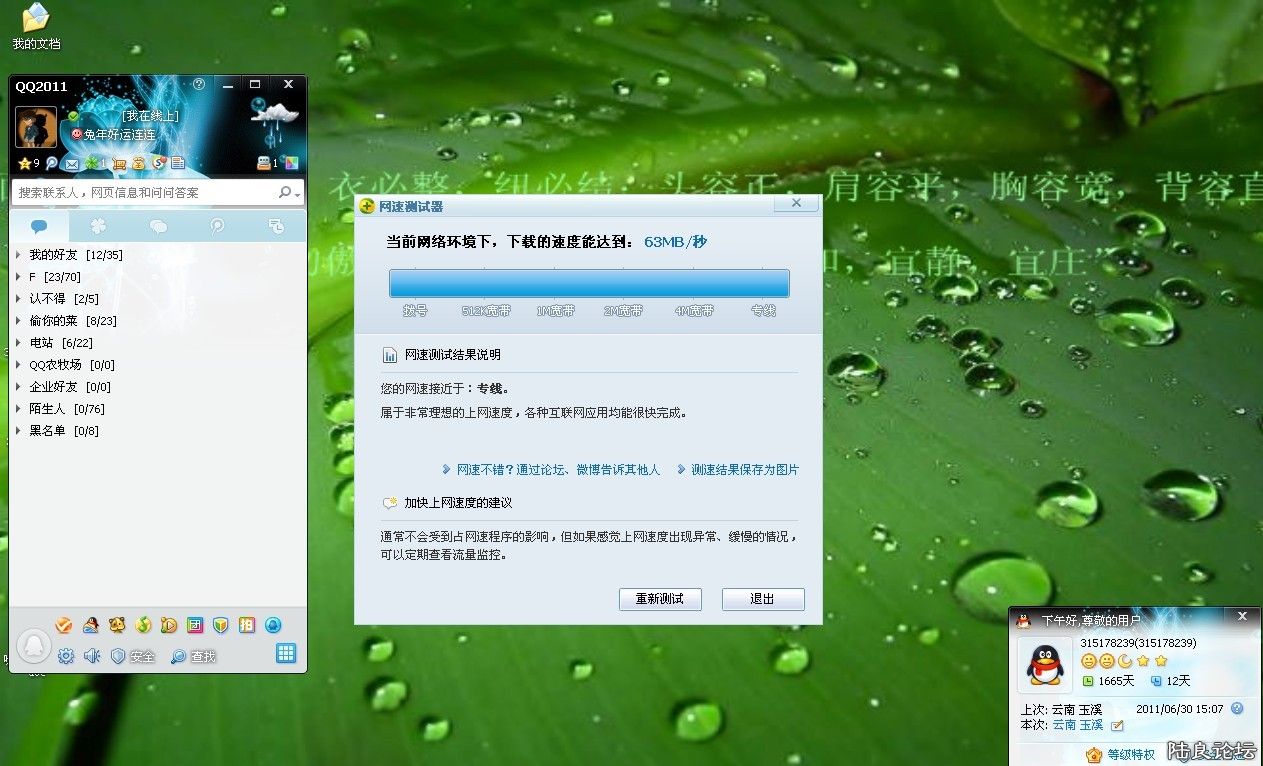Click the QQ main menu penguin button
The image size is (1263, 766).
pos(33,646)
